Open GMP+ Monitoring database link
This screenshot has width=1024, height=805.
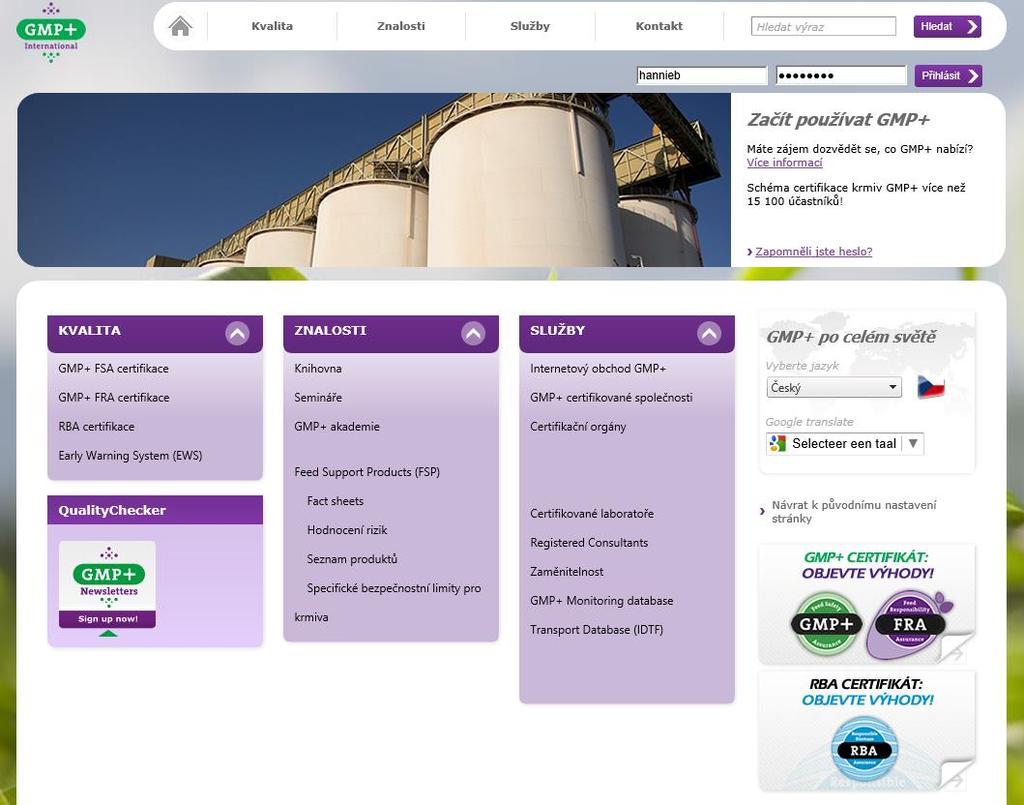(x=601, y=601)
